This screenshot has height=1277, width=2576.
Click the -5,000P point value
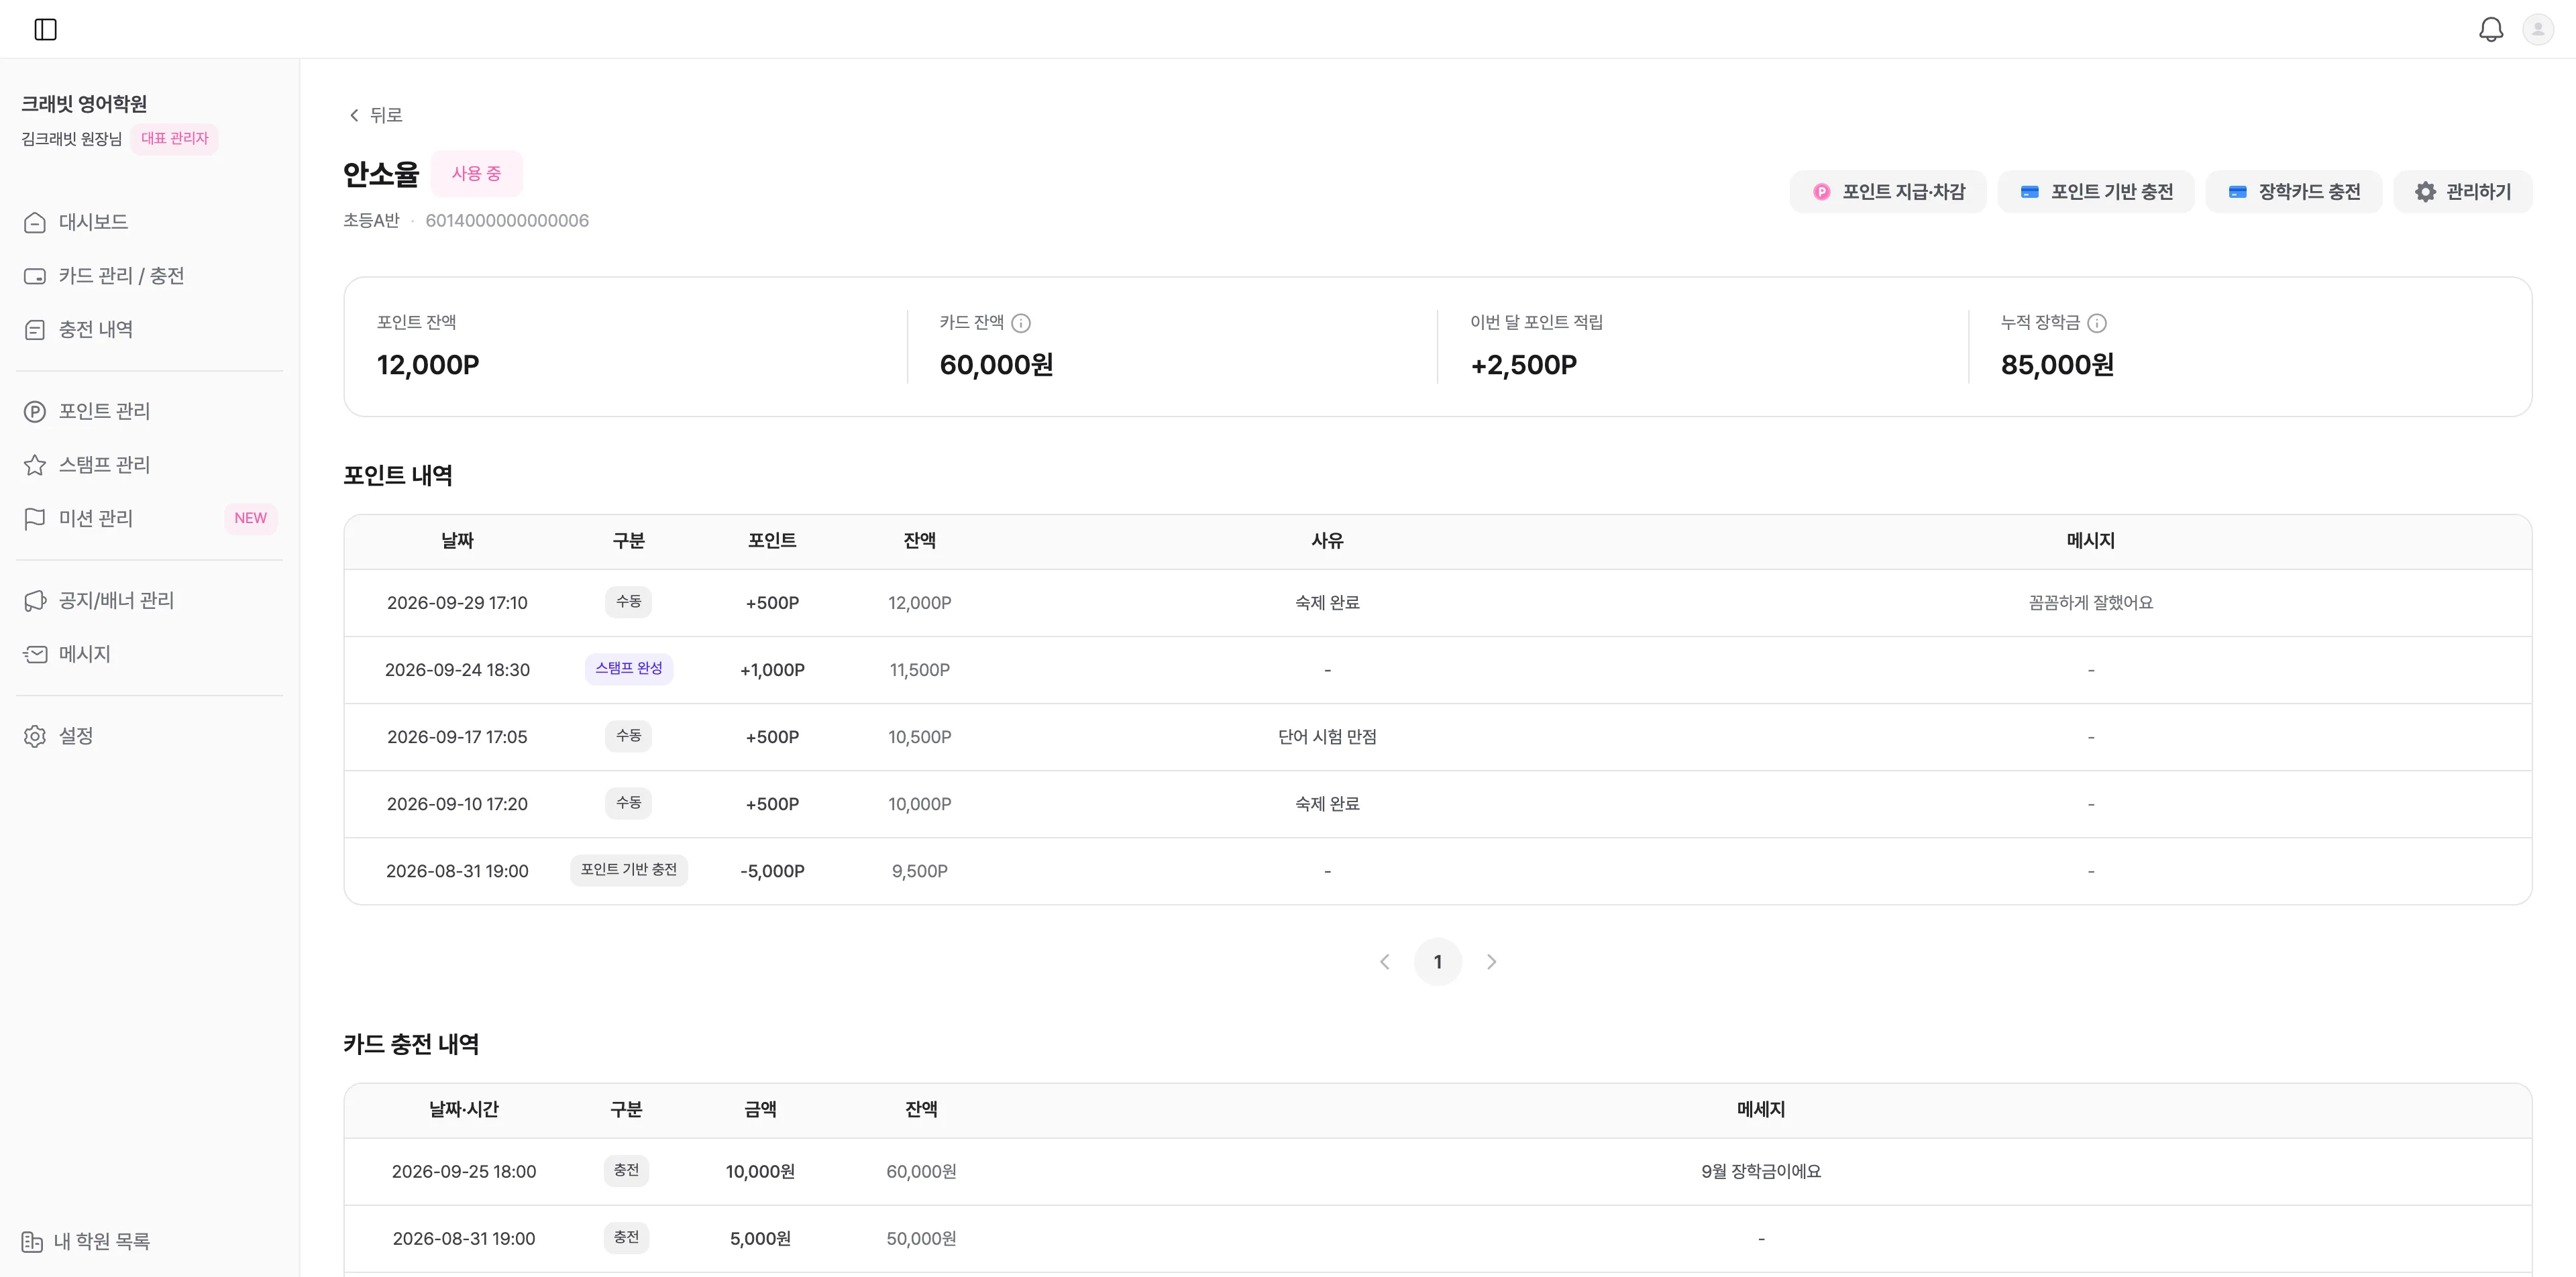[772, 871]
